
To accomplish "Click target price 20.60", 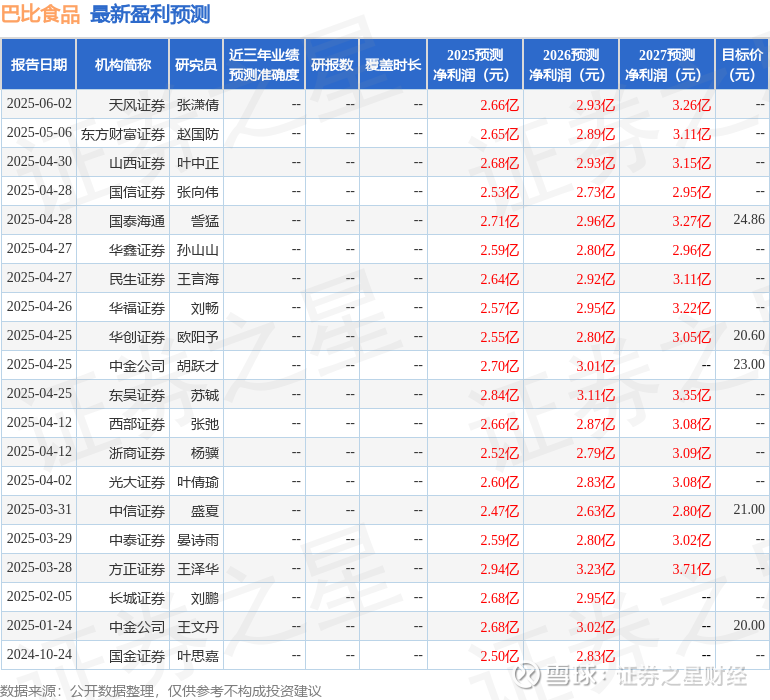I will (x=749, y=335).
